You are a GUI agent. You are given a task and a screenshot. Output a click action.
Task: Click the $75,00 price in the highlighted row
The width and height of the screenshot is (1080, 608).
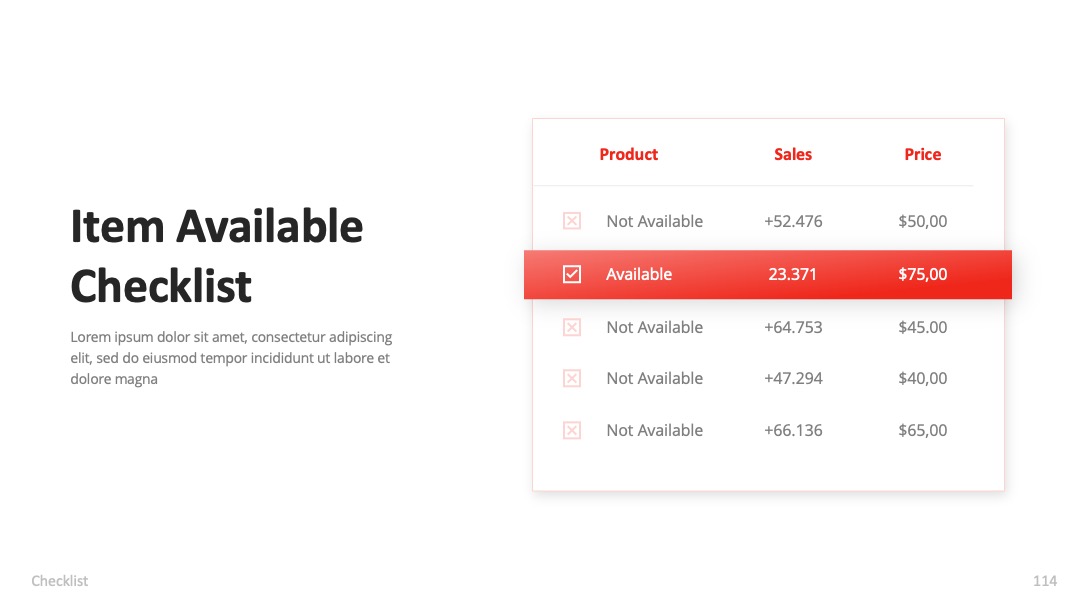(922, 274)
